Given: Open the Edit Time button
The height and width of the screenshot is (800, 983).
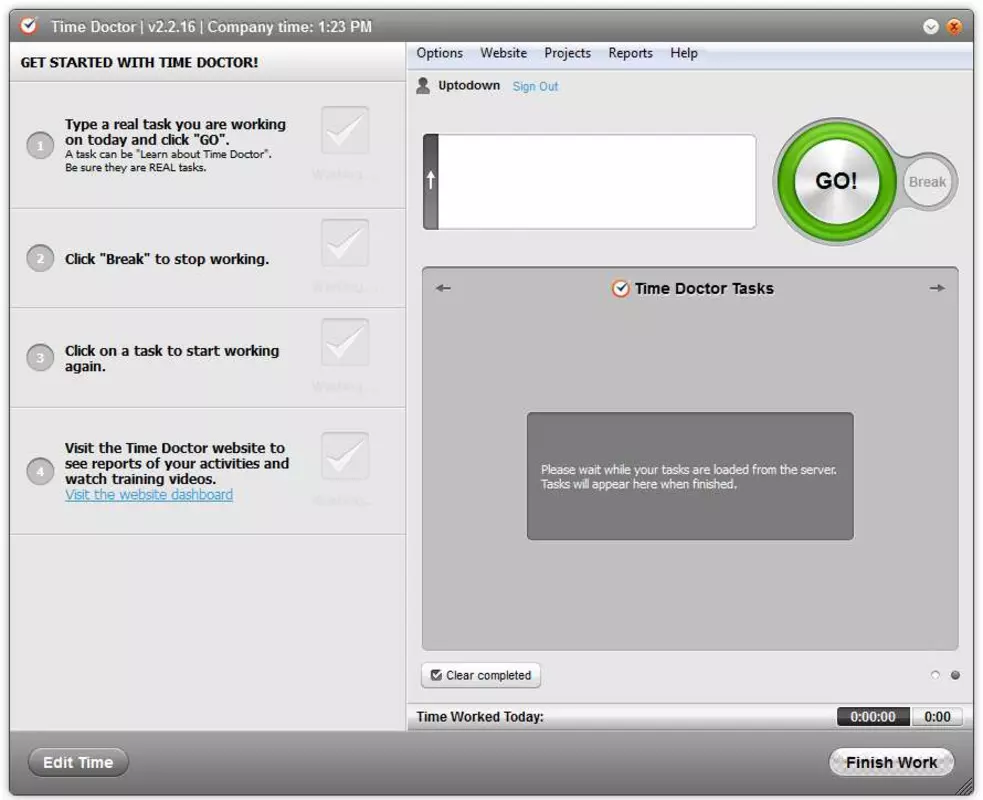Looking at the screenshot, I should pyautogui.click(x=78, y=762).
